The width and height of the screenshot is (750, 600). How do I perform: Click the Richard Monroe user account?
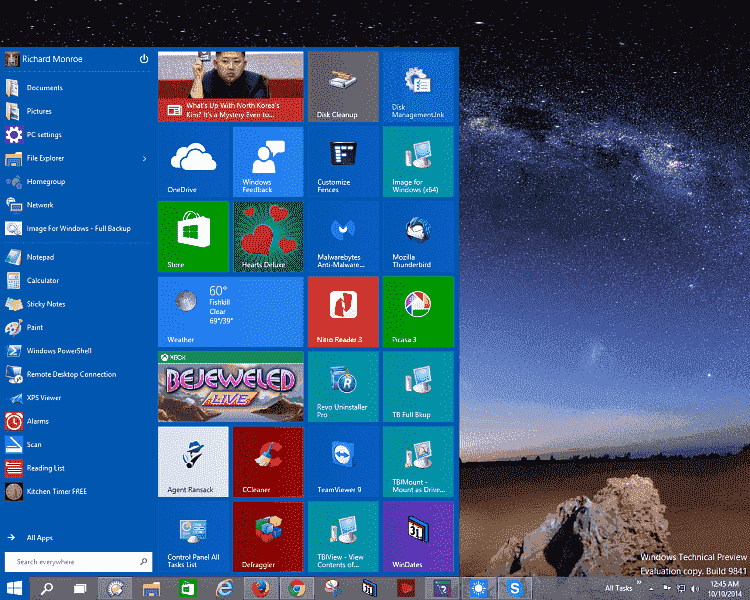(x=44, y=59)
